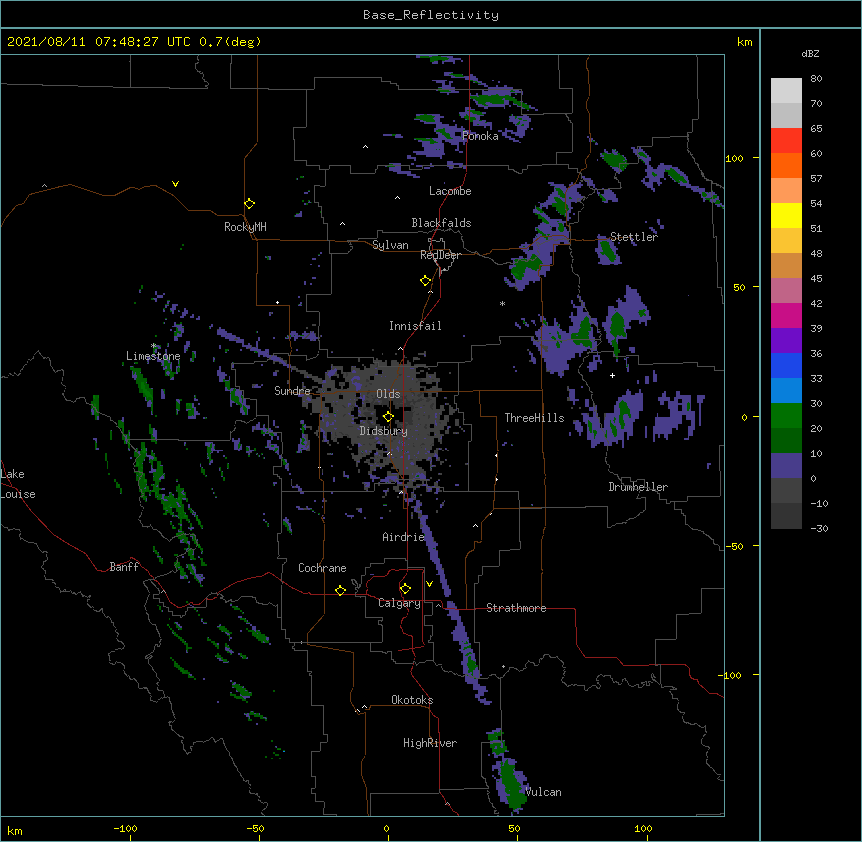This screenshot has width=862, height=842.
Task: Select the Vulcan label
Action: click(x=543, y=792)
